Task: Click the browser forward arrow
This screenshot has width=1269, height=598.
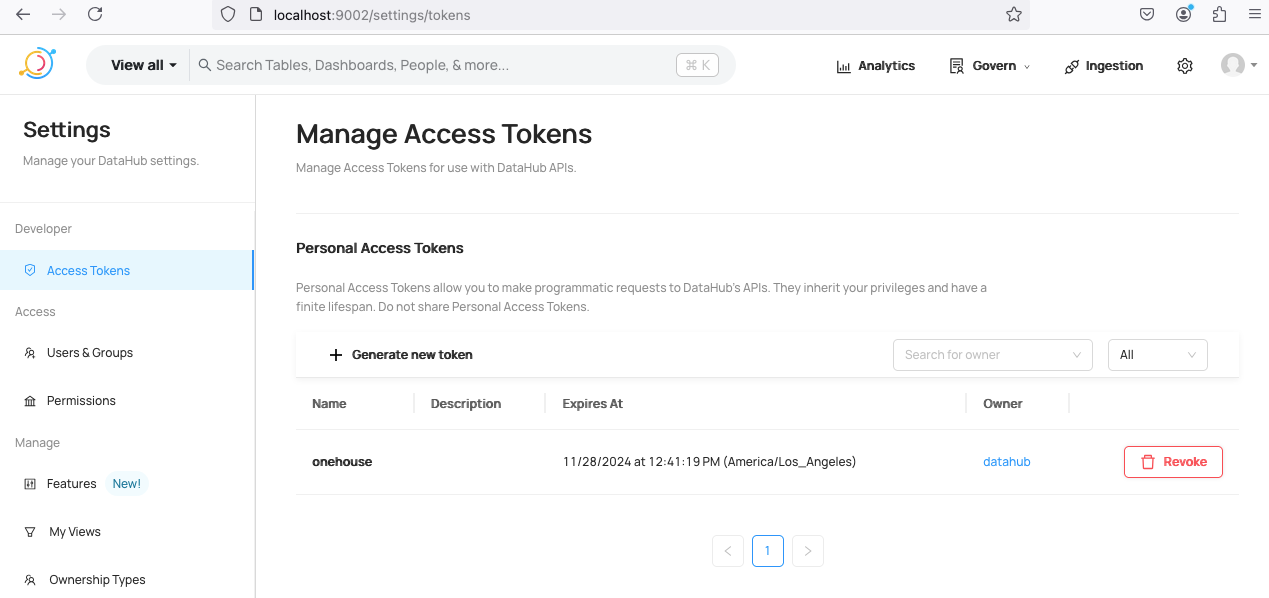Action: (59, 14)
